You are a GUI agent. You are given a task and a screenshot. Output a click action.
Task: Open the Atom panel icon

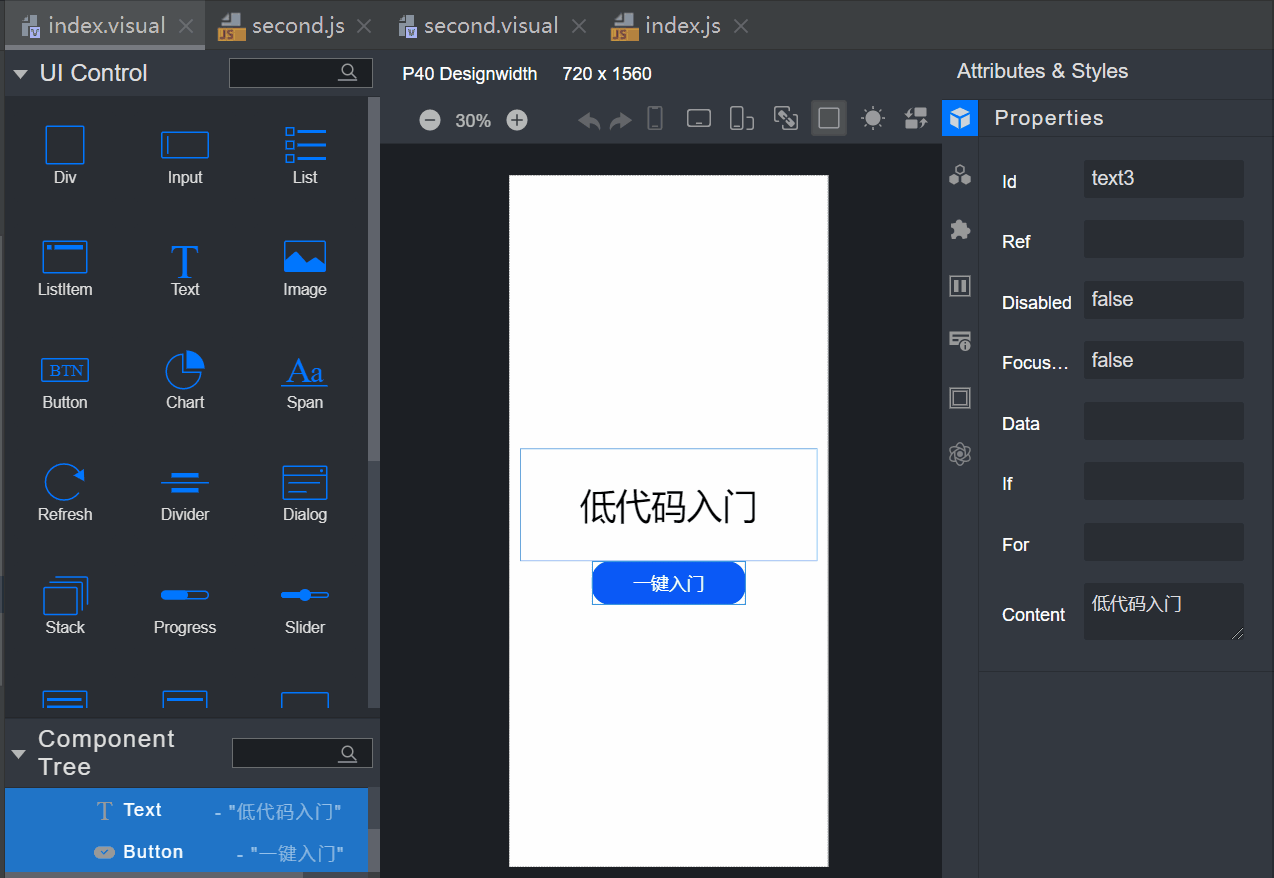pos(960,454)
